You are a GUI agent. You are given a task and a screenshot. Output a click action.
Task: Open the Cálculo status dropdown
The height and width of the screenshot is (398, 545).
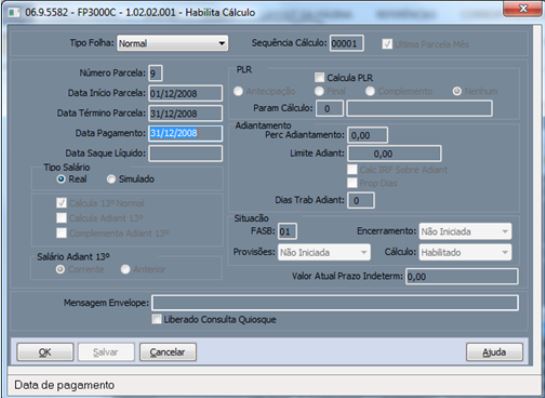tap(465, 252)
